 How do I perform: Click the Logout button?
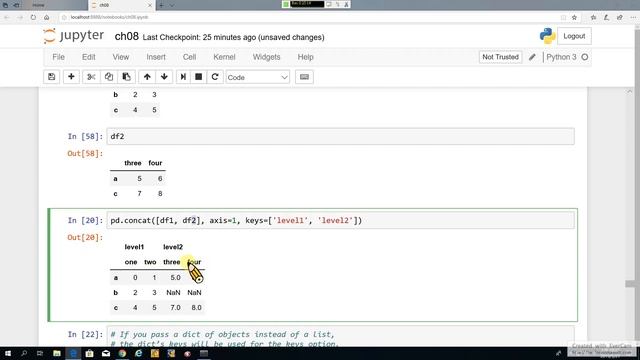pos(574,36)
